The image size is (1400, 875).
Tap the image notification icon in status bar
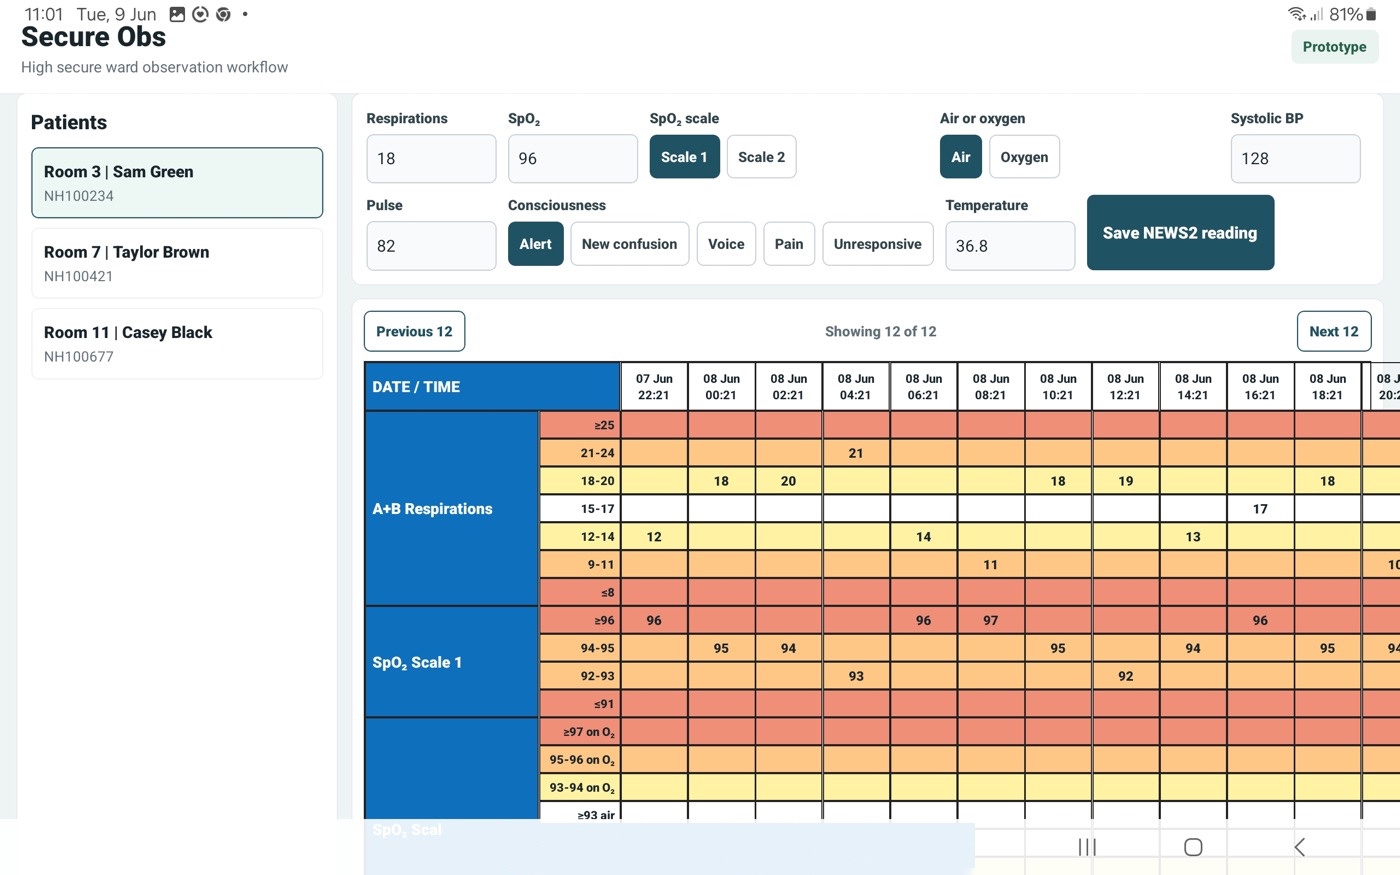[x=177, y=14]
